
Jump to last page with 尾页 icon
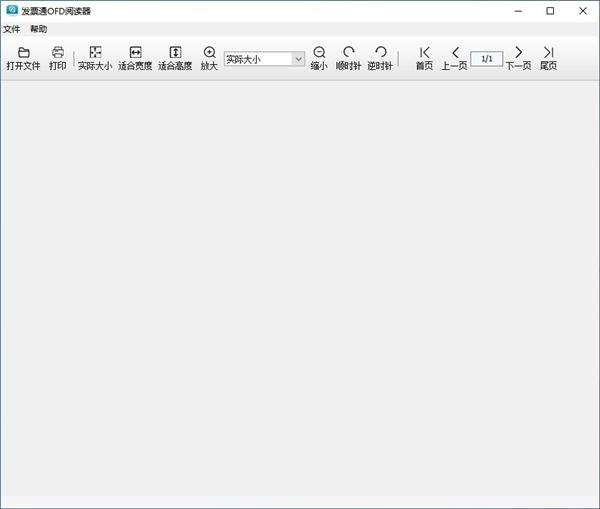[549, 52]
